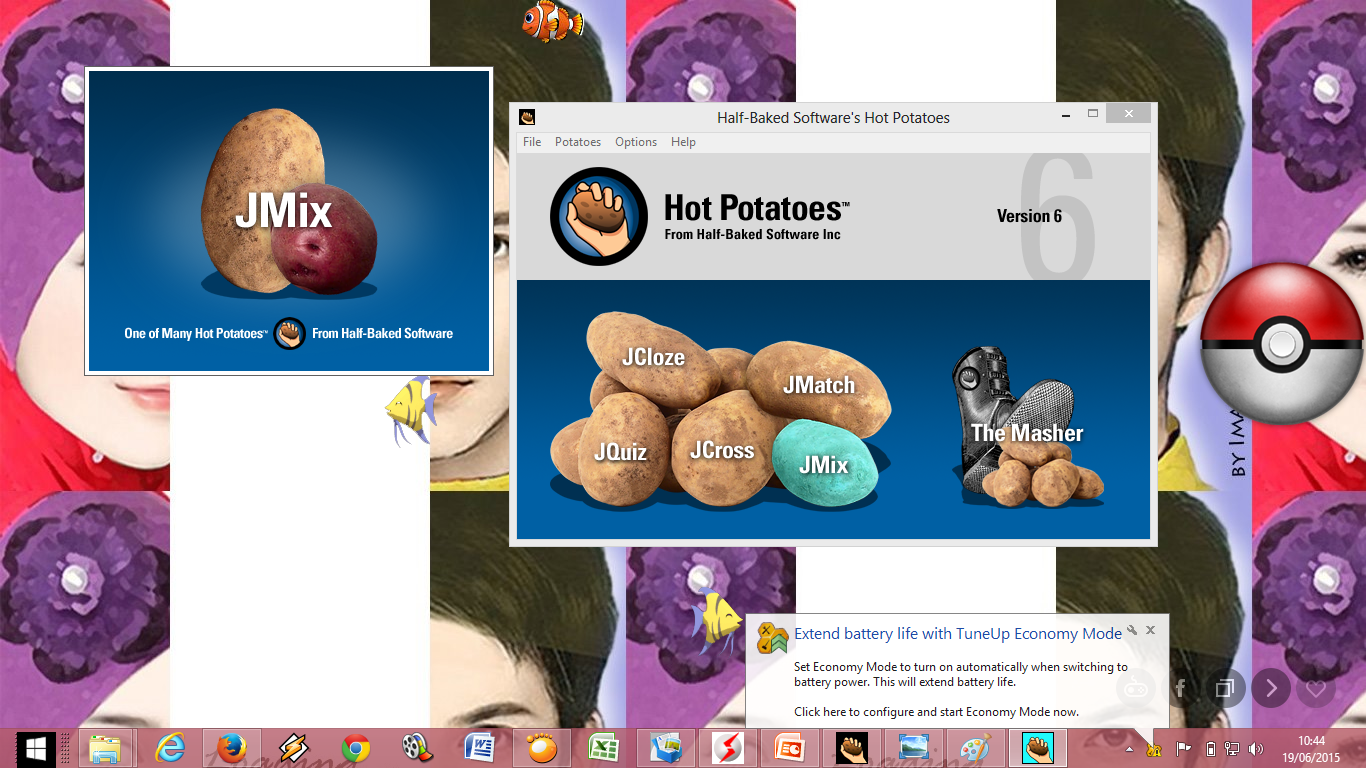Open TuneUp notification settings wrench
This screenshot has height=768, width=1366.
coord(1131,631)
